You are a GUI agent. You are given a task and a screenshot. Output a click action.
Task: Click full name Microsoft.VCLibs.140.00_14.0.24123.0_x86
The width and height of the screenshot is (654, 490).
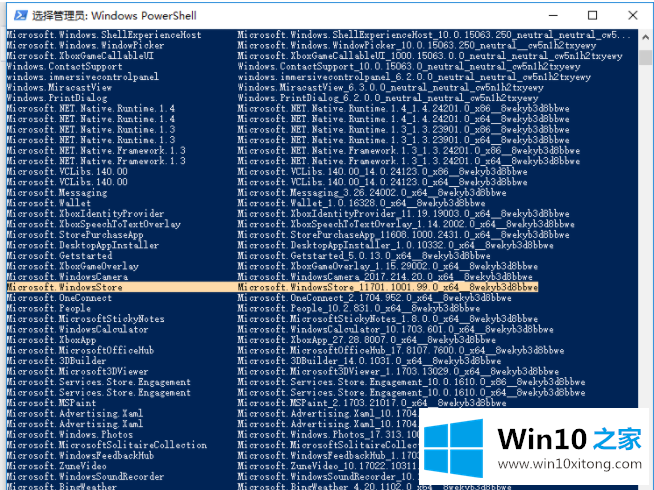pyautogui.click(x=382, y=171)
